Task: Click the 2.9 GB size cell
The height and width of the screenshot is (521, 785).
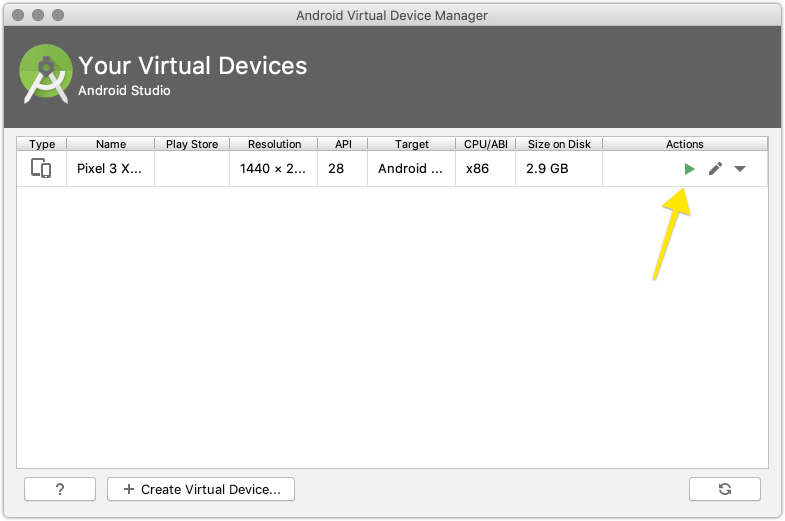Action: tap(559, 169)
